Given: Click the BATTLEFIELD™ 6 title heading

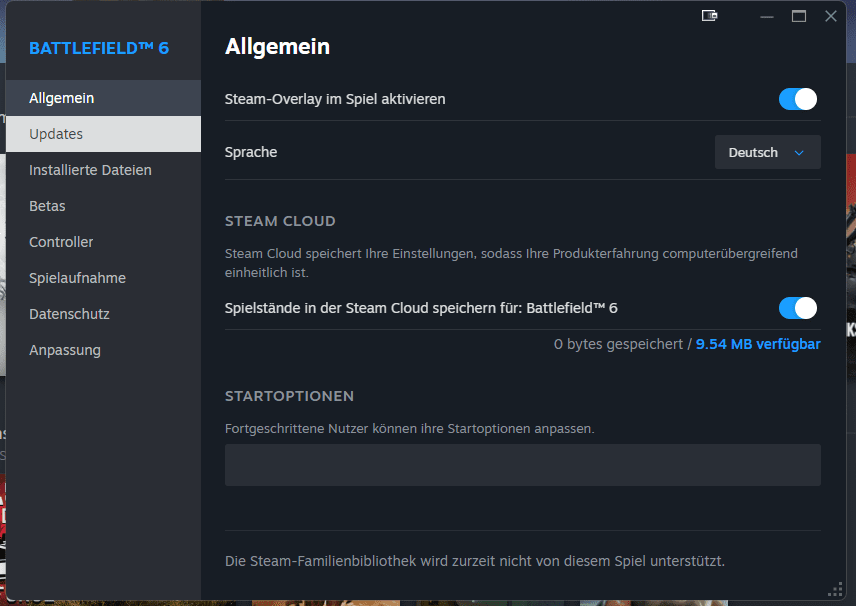Looking at the screenshot, I should 99,47.
